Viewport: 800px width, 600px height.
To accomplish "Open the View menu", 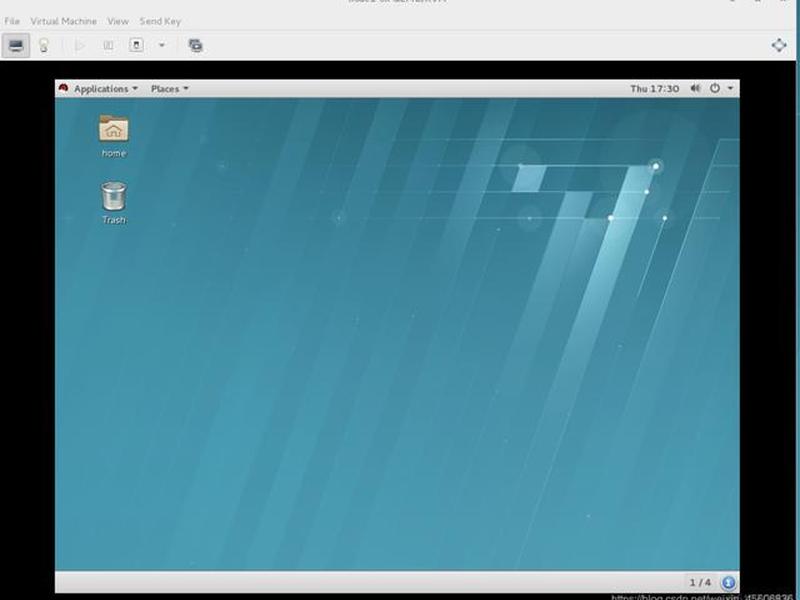I will coord(118,21).
